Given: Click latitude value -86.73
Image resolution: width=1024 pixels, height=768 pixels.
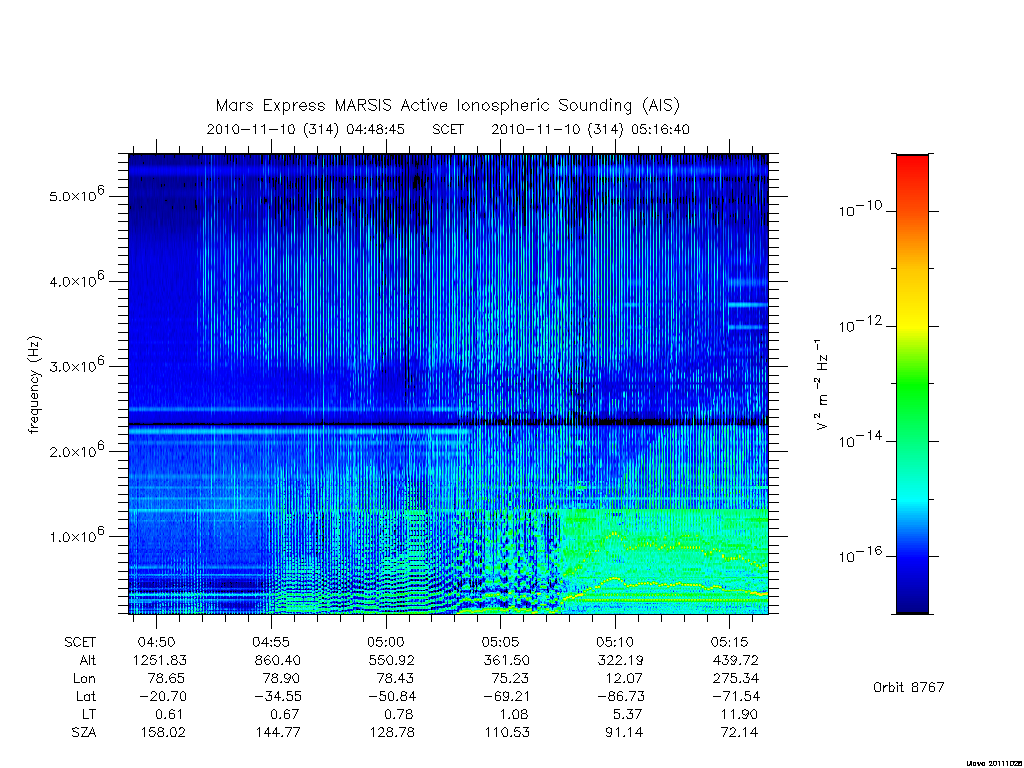Looking at the screenshot, I should coord(621,696).
